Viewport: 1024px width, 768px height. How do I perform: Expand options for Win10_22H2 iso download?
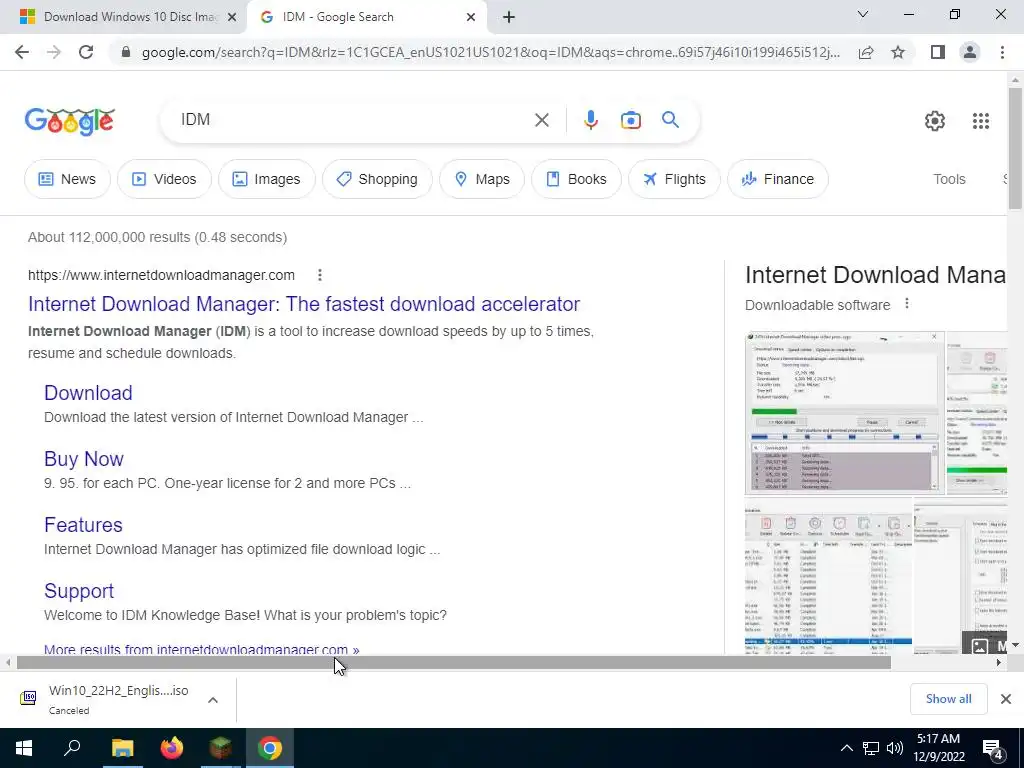click(x=212, y=699)
